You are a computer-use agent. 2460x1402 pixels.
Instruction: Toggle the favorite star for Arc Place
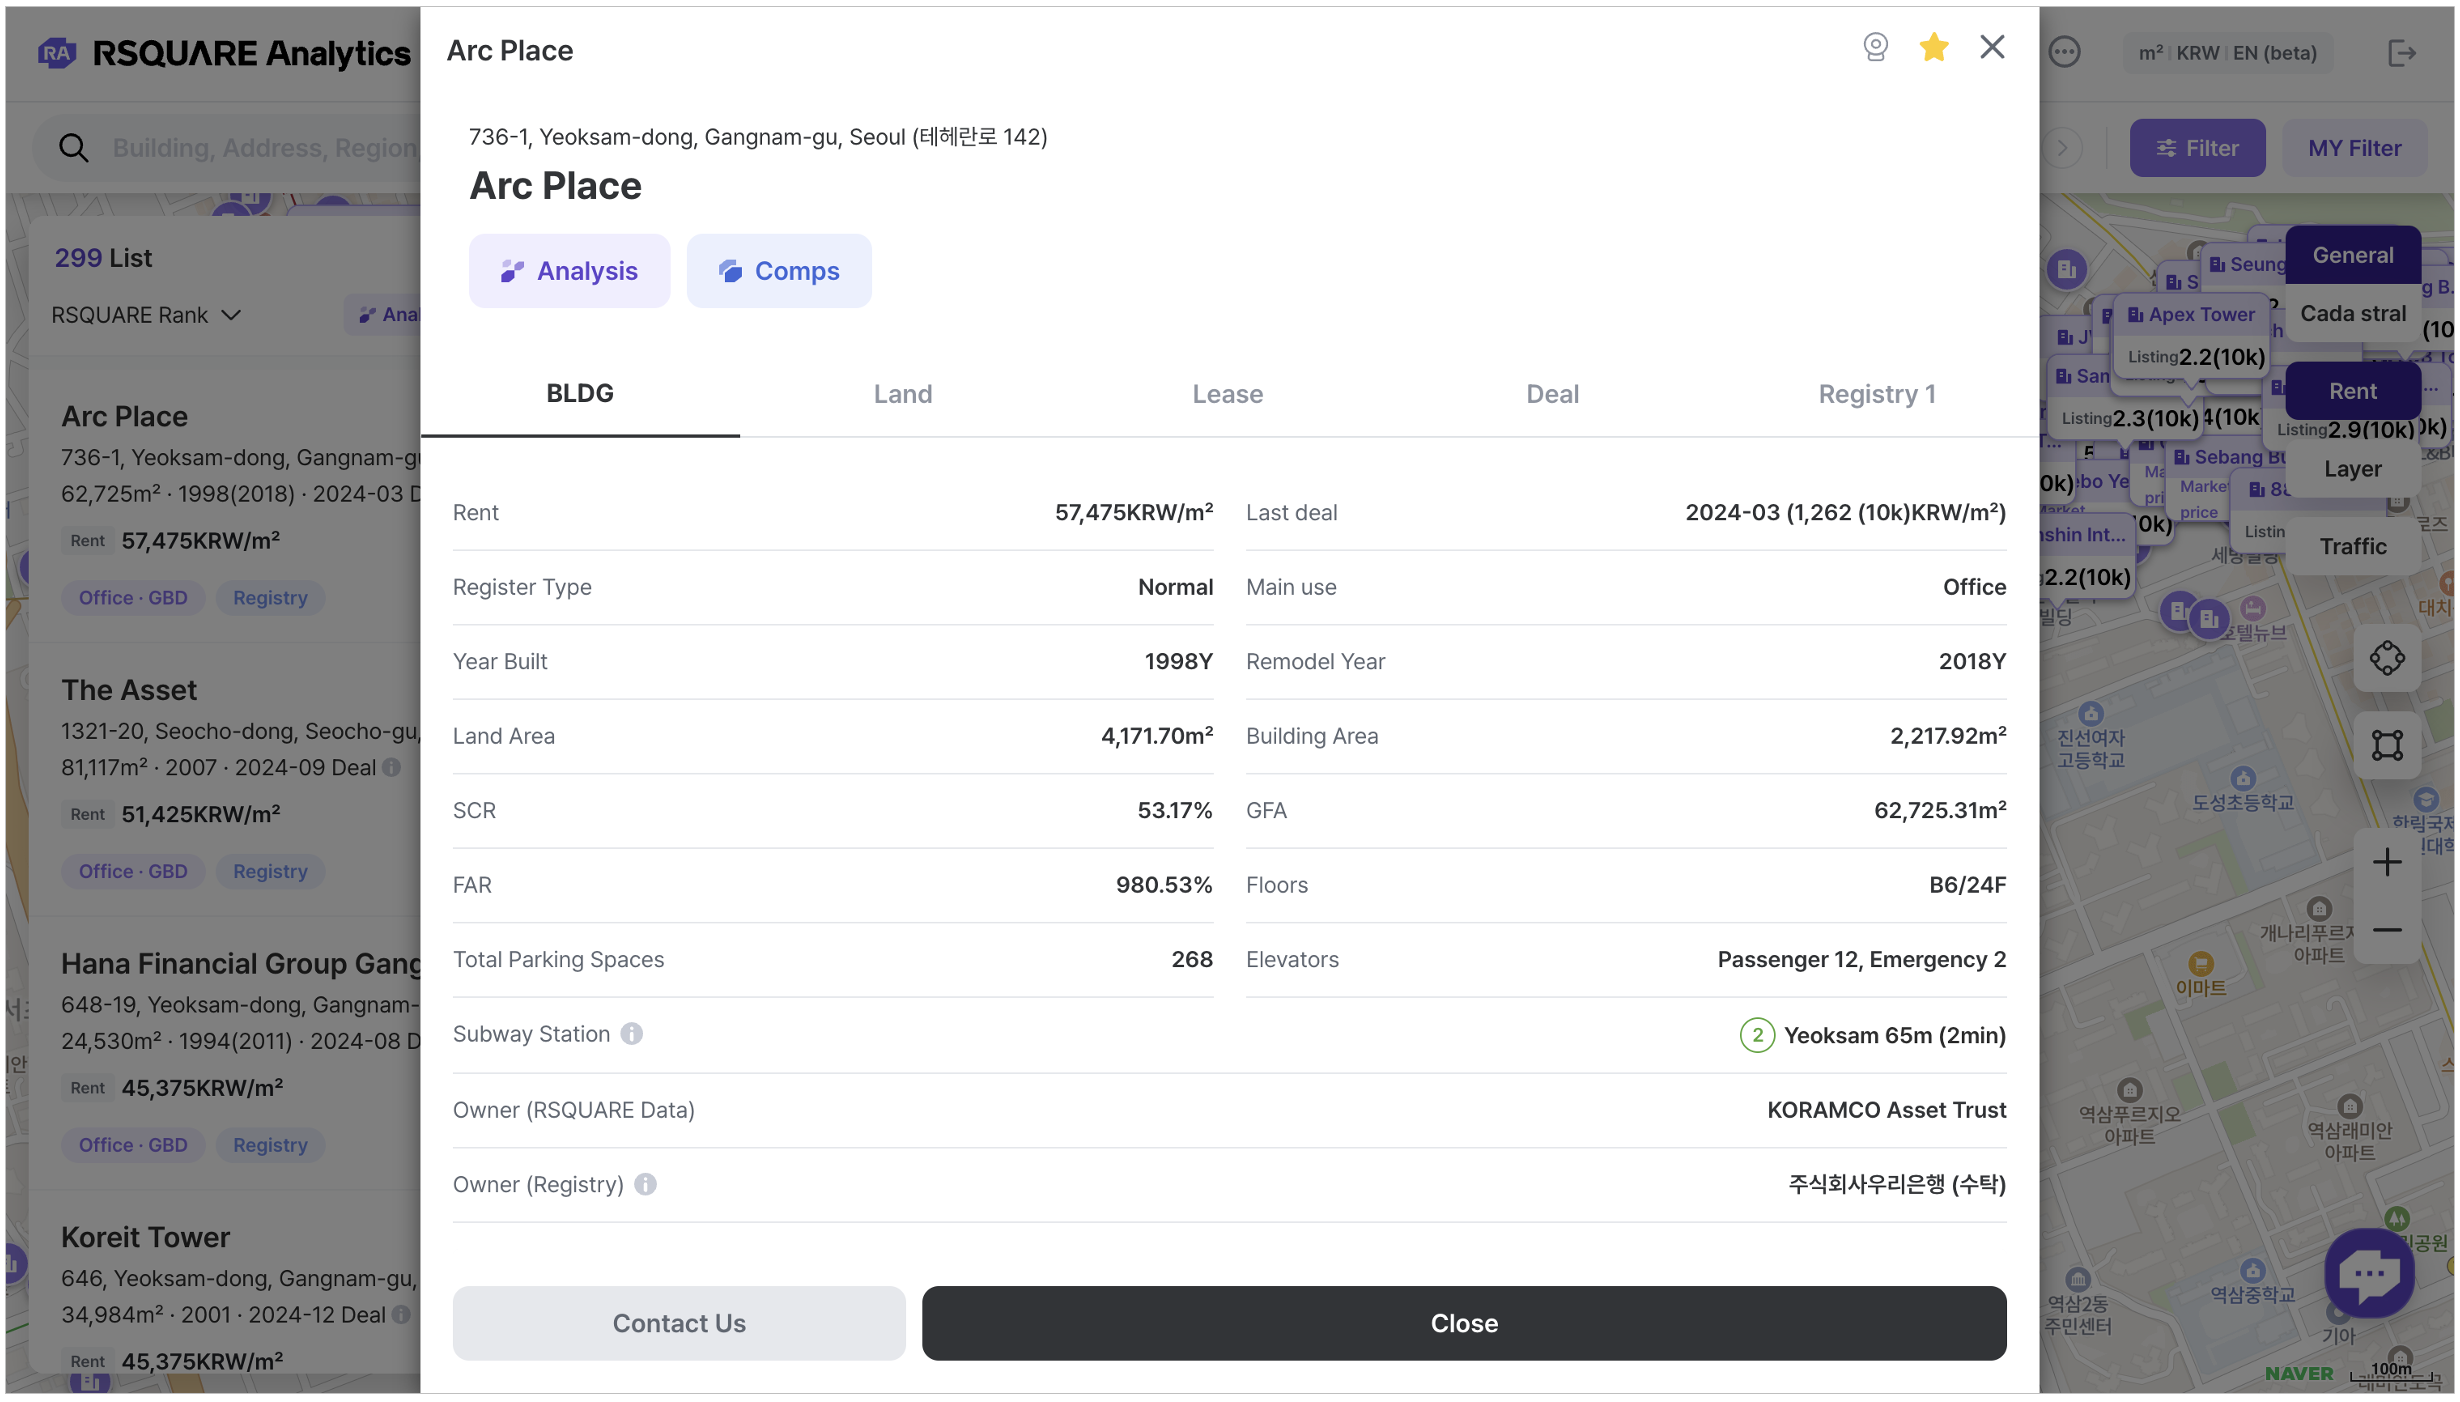(1933, 47)
